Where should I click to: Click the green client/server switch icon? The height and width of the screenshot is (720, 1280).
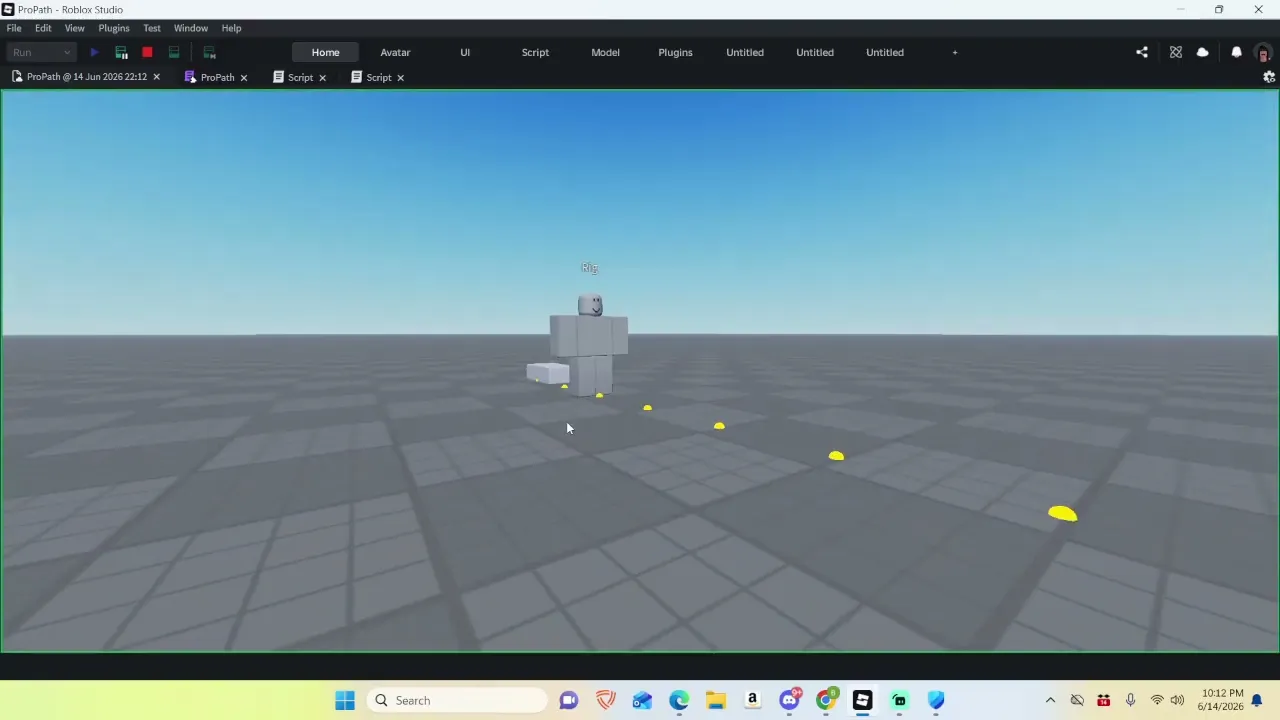(x=173, y=52)
